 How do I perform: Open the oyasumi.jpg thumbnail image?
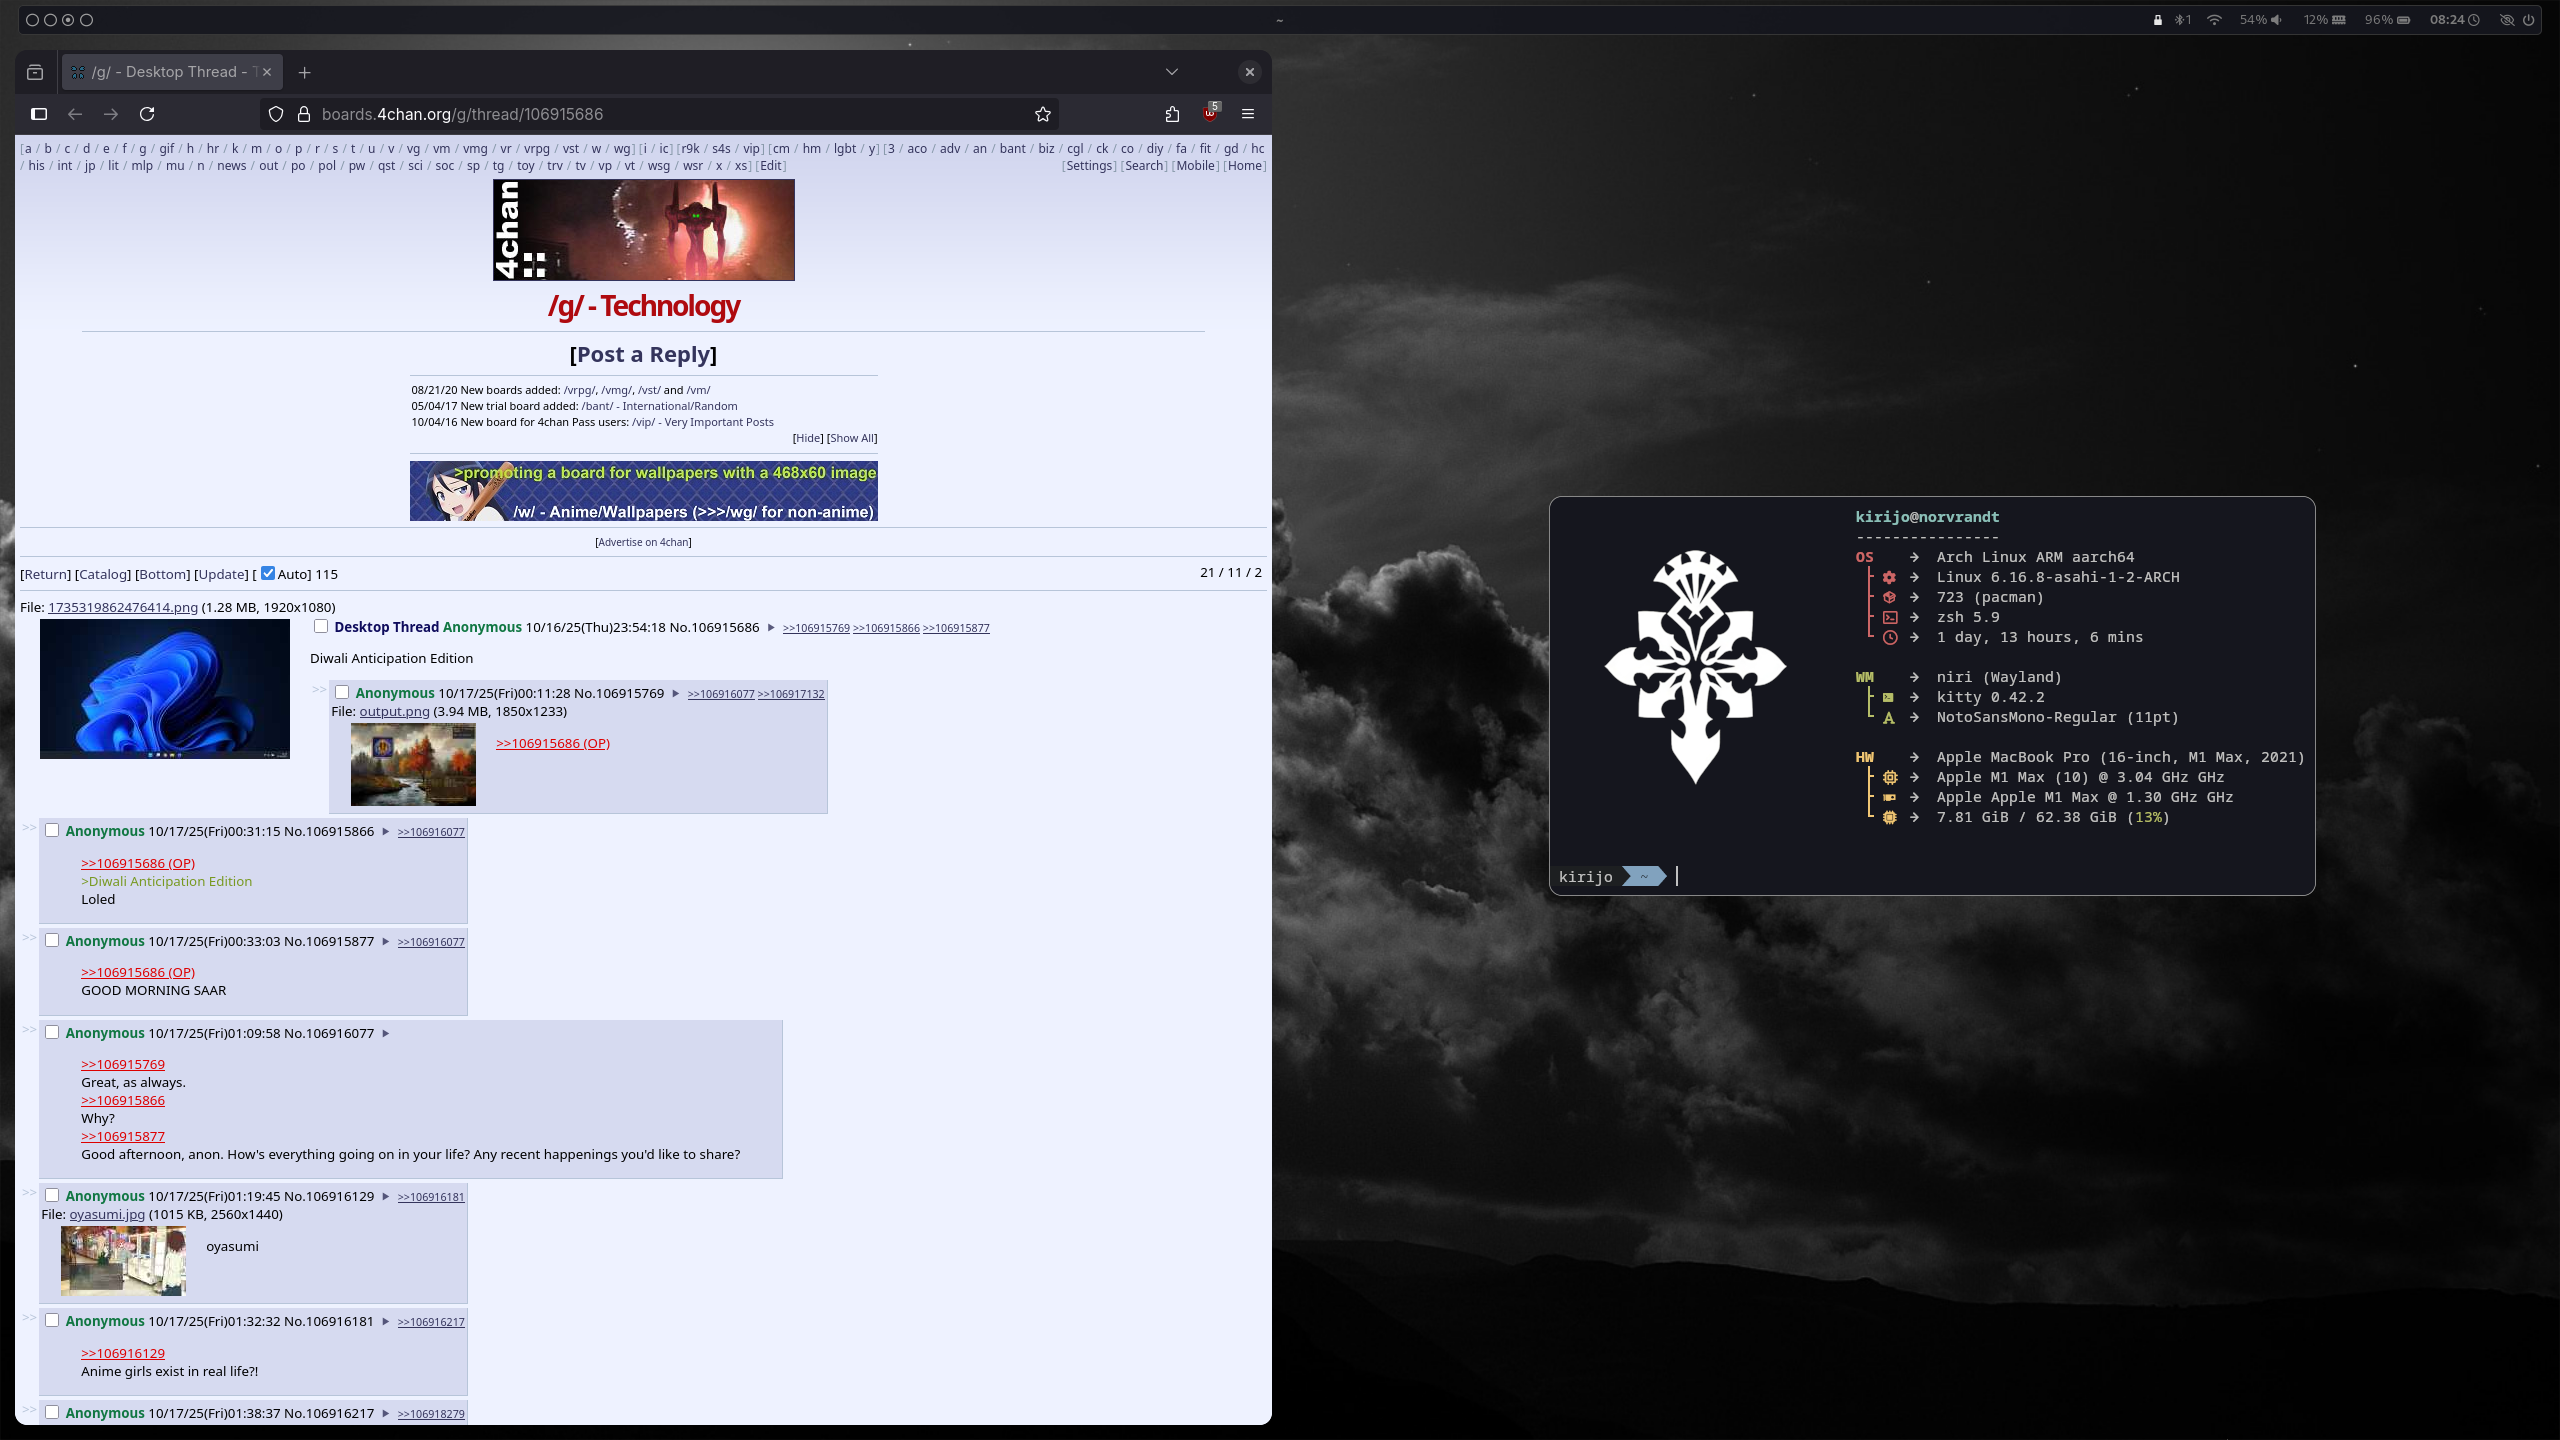[123, 1260]
